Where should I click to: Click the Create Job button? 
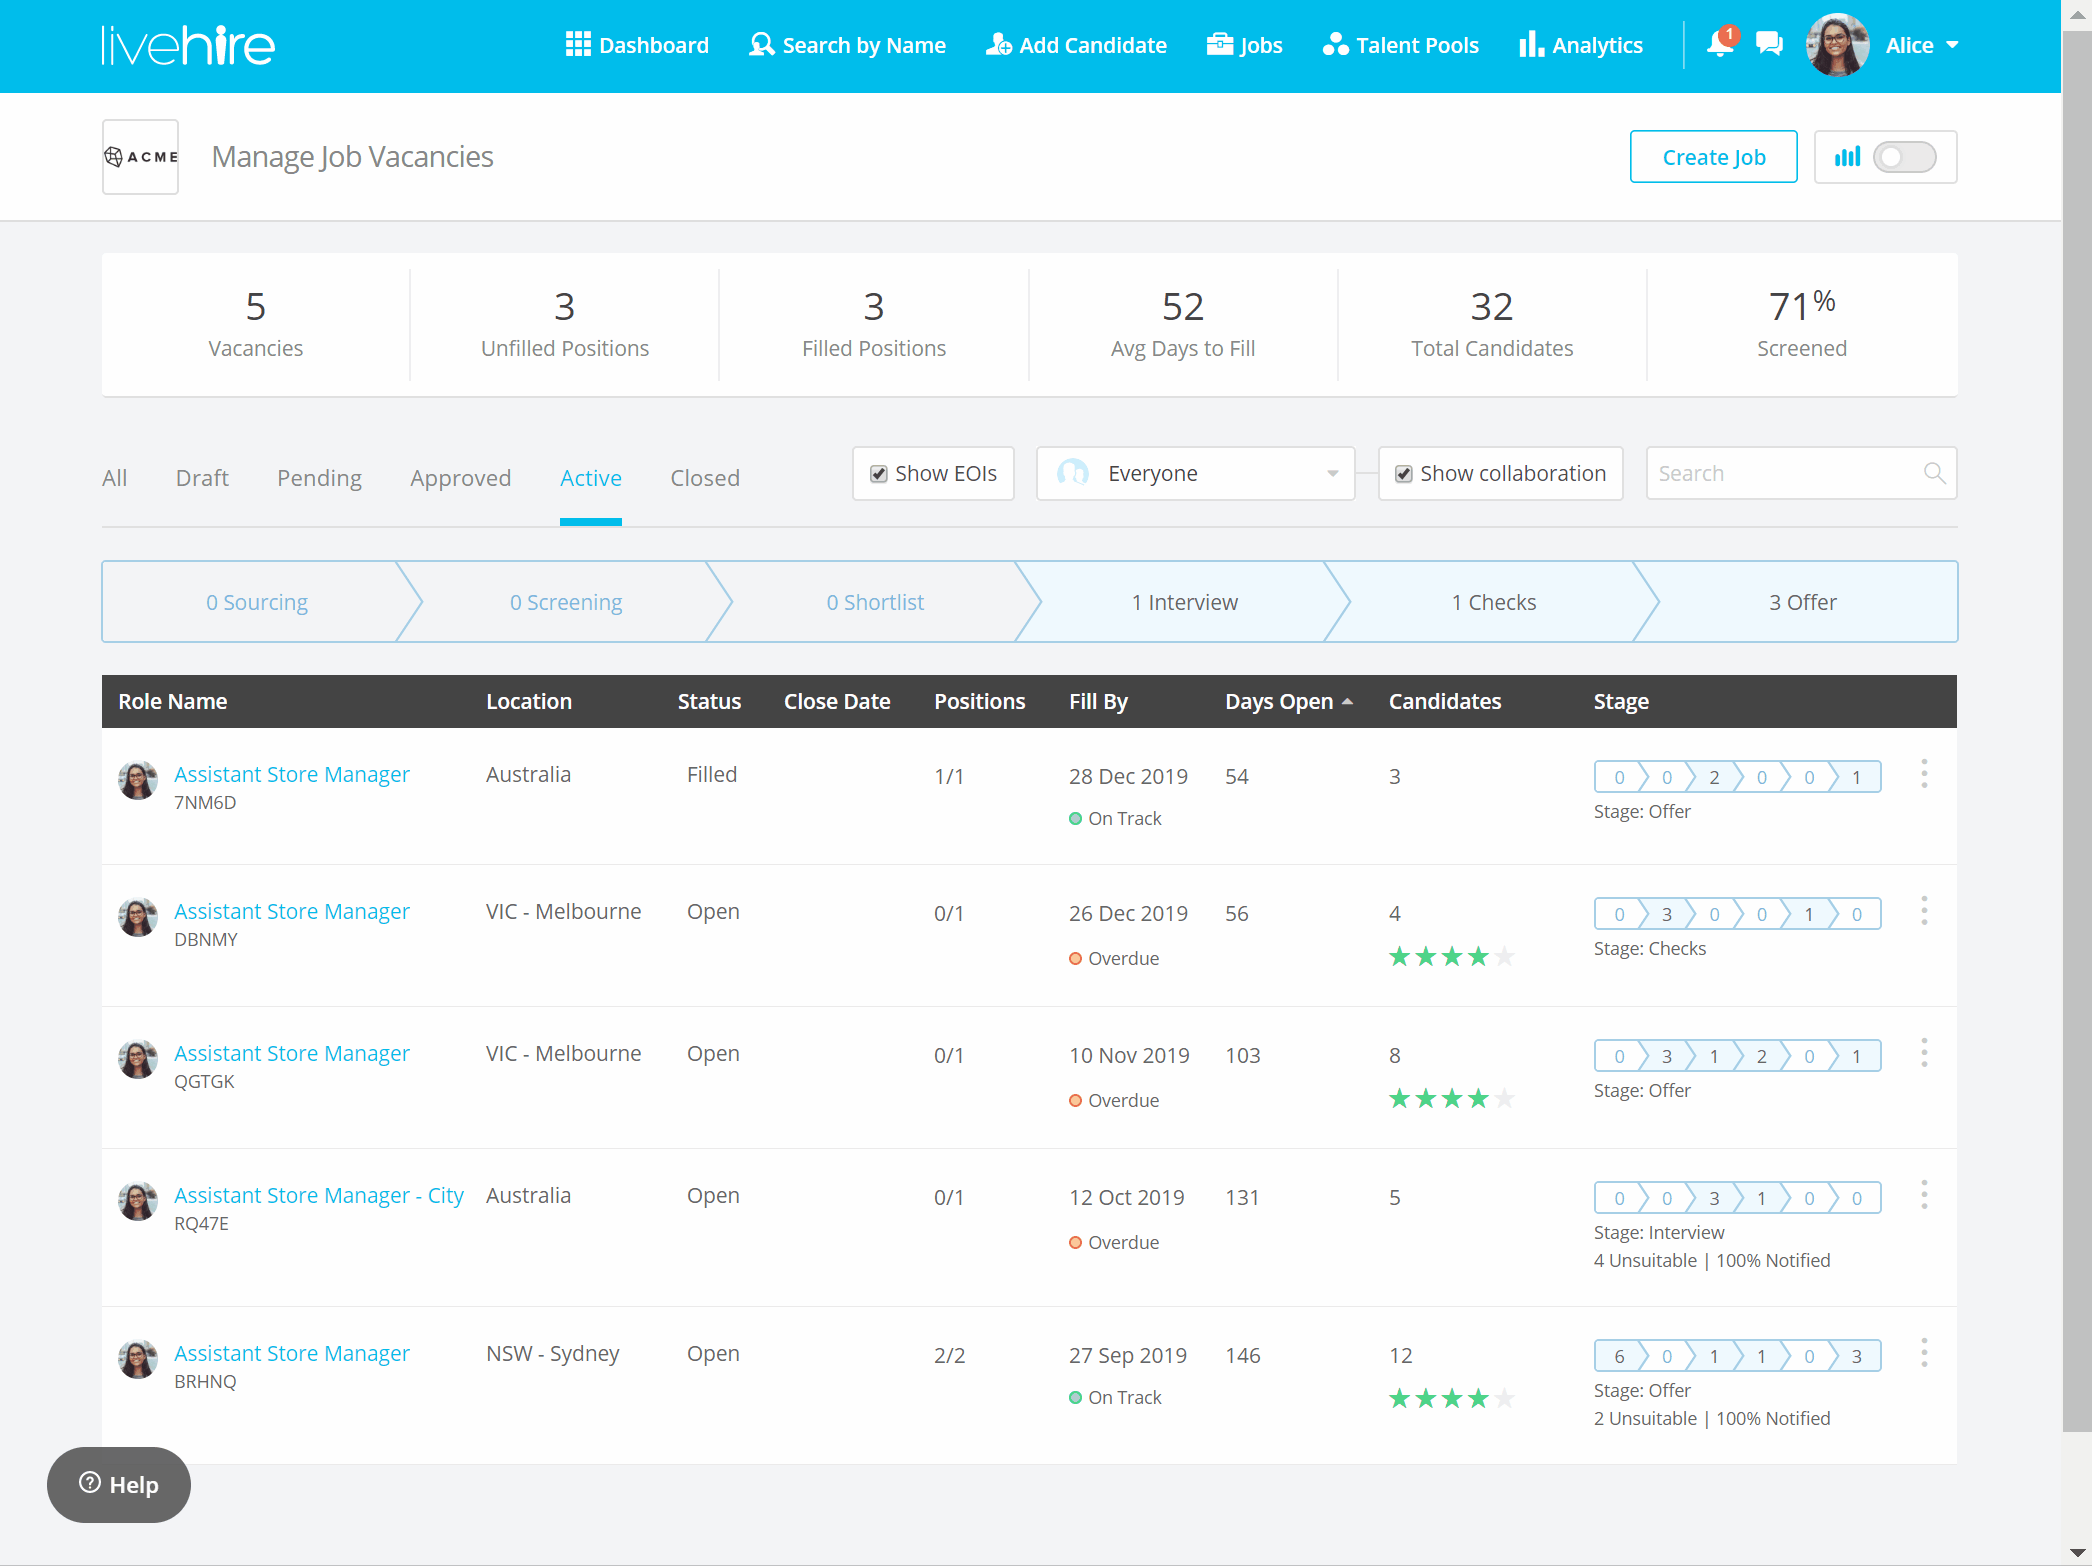(1713, 157)
